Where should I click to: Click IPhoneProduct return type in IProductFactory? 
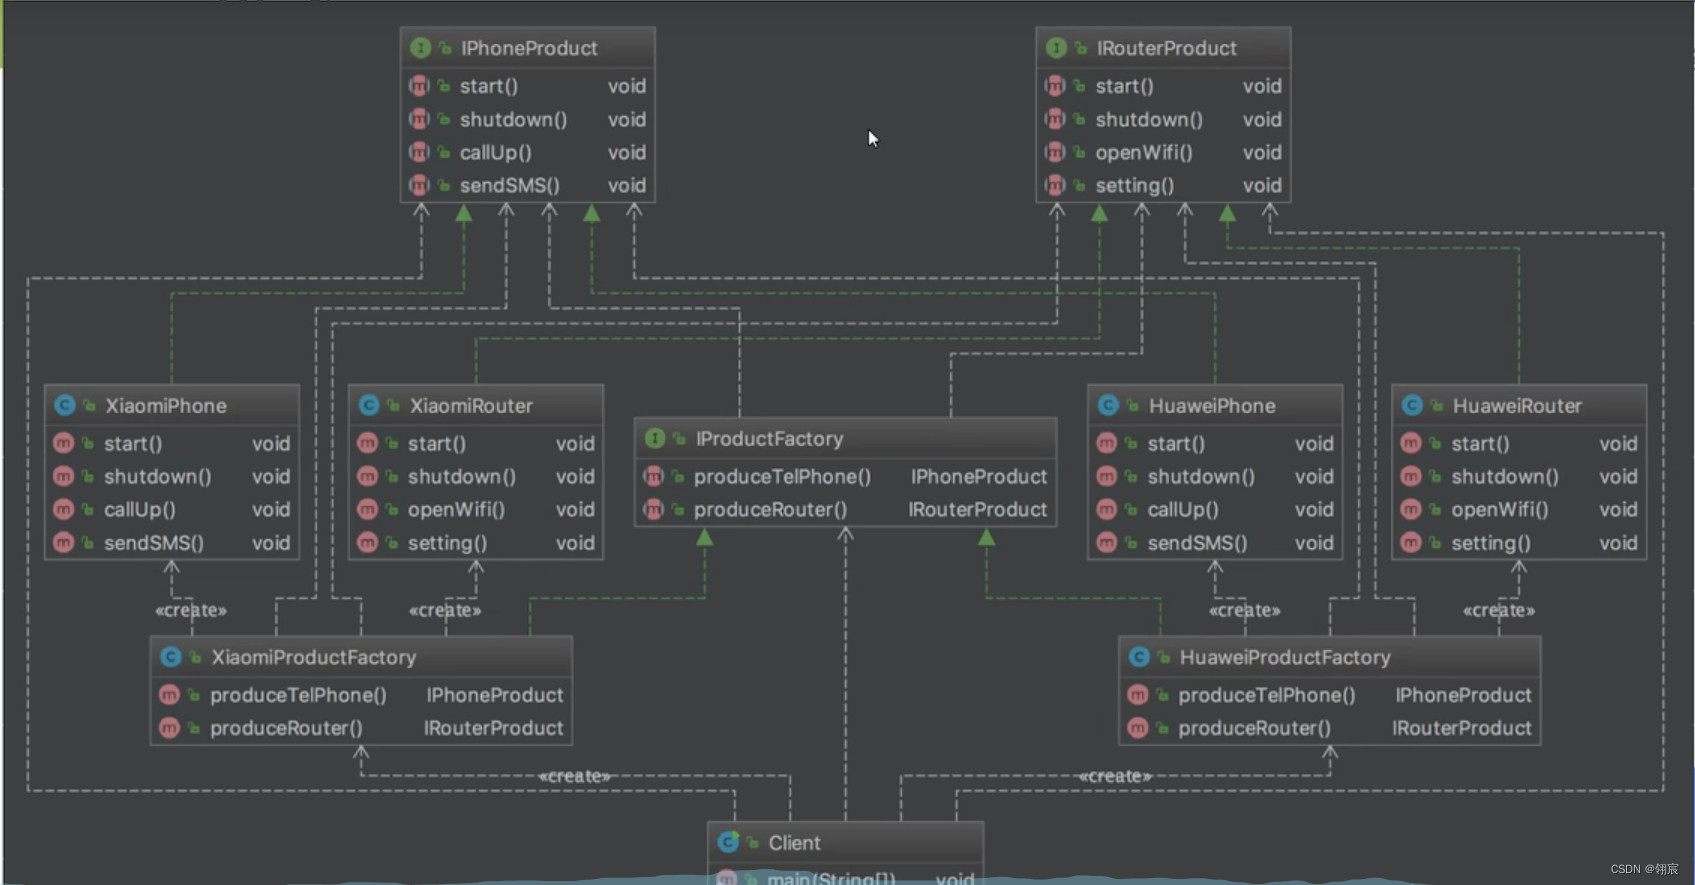tap(979, 476)
